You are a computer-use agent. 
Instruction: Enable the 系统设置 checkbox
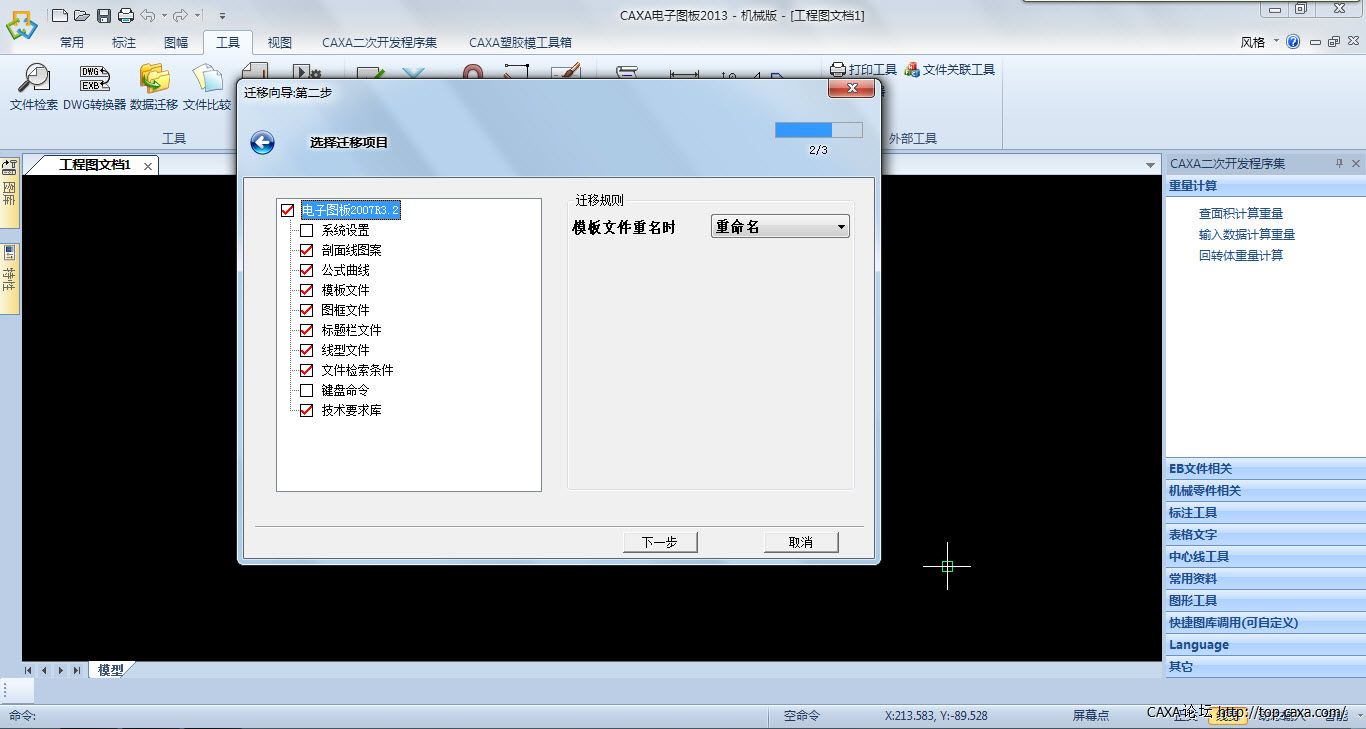point(307,231)
